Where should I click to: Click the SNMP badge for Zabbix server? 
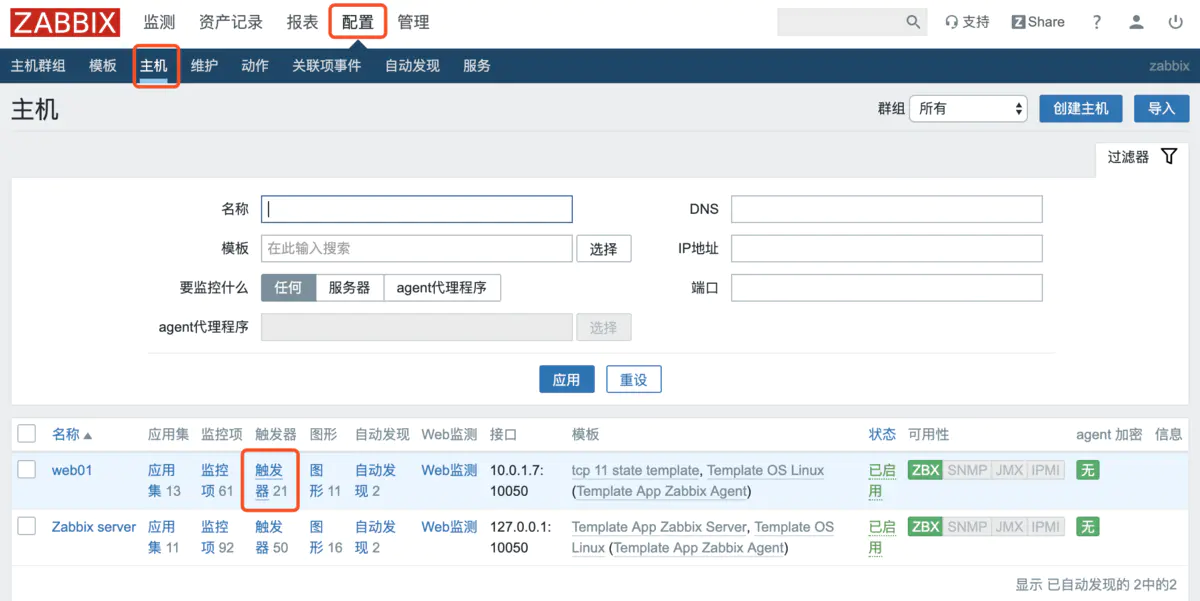click(967, 527)
